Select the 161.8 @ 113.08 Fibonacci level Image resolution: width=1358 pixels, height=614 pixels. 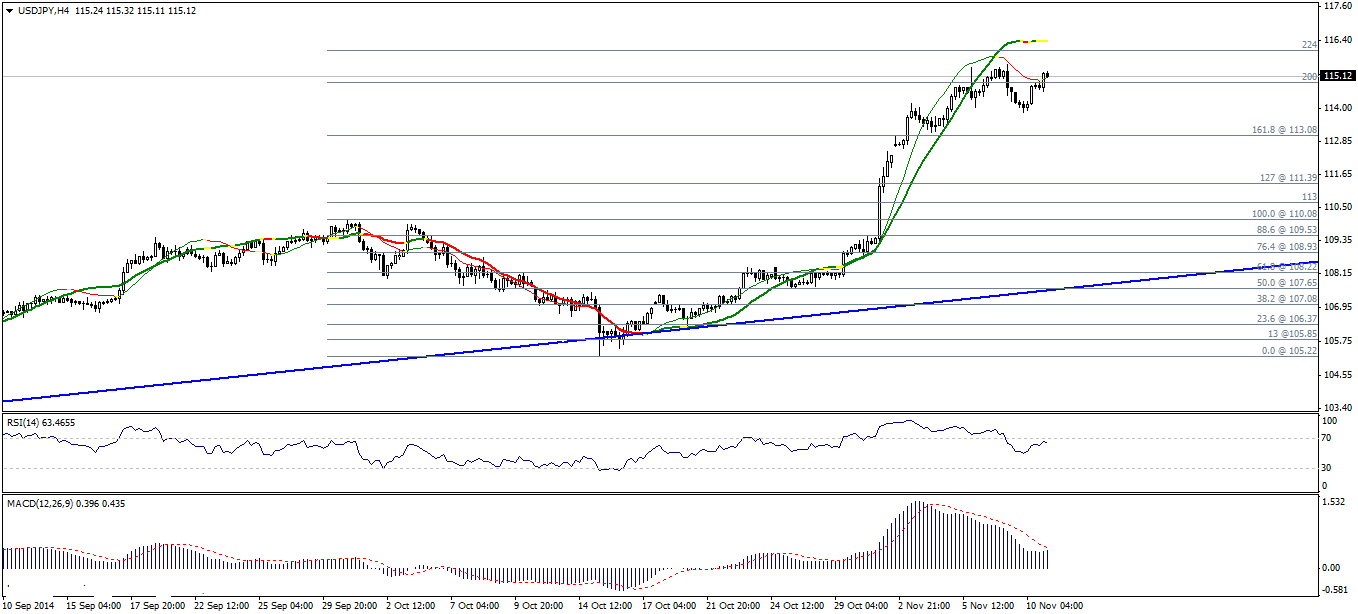pyautogui.click(x=1284, y=130)
